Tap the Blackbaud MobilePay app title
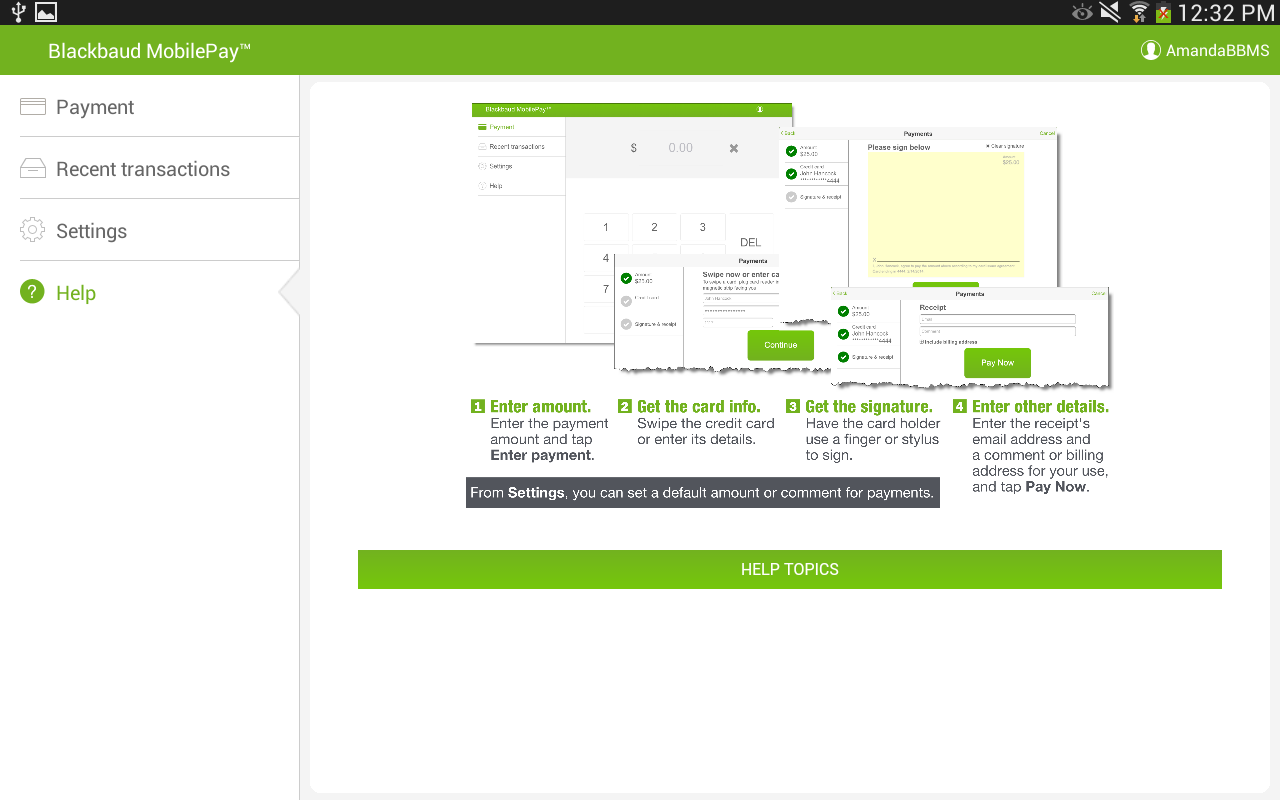 tap(149, 51)
